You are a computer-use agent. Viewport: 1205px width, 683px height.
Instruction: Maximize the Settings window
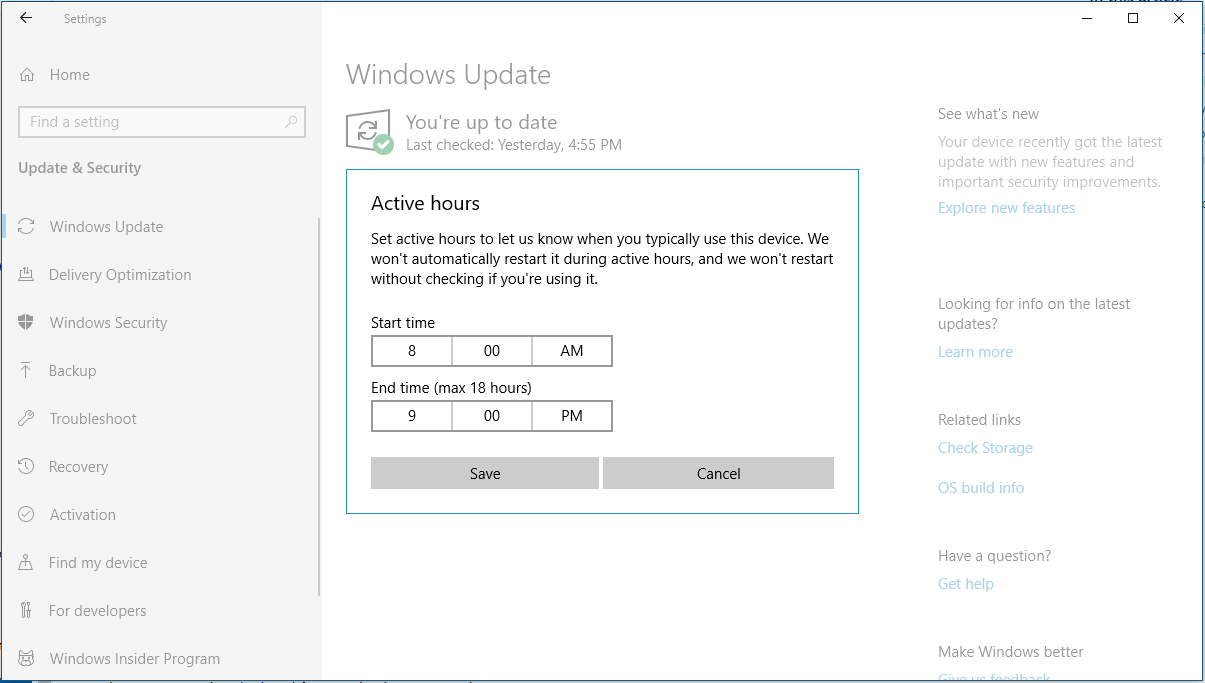pos(1133,18)
